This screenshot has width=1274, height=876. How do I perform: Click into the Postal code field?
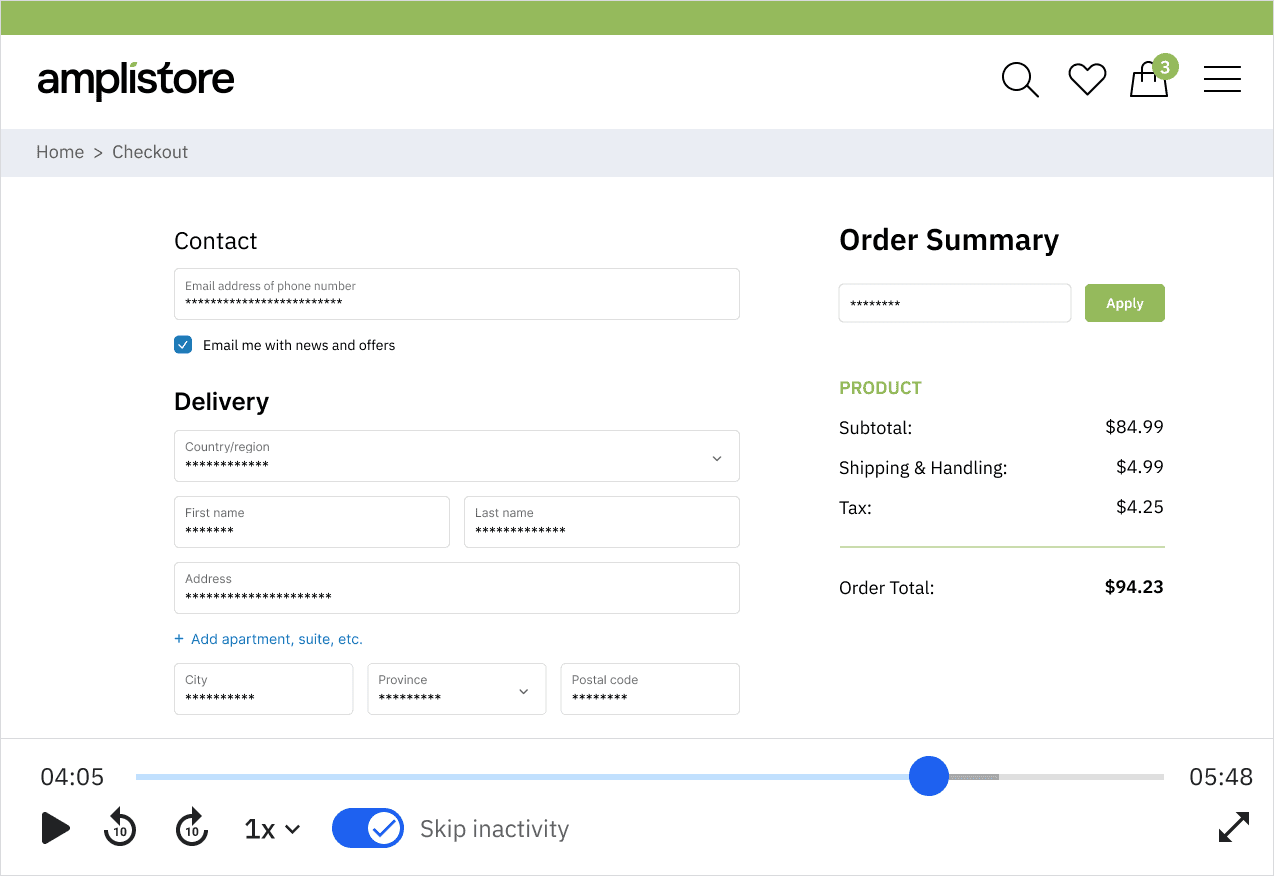point(649,689)
